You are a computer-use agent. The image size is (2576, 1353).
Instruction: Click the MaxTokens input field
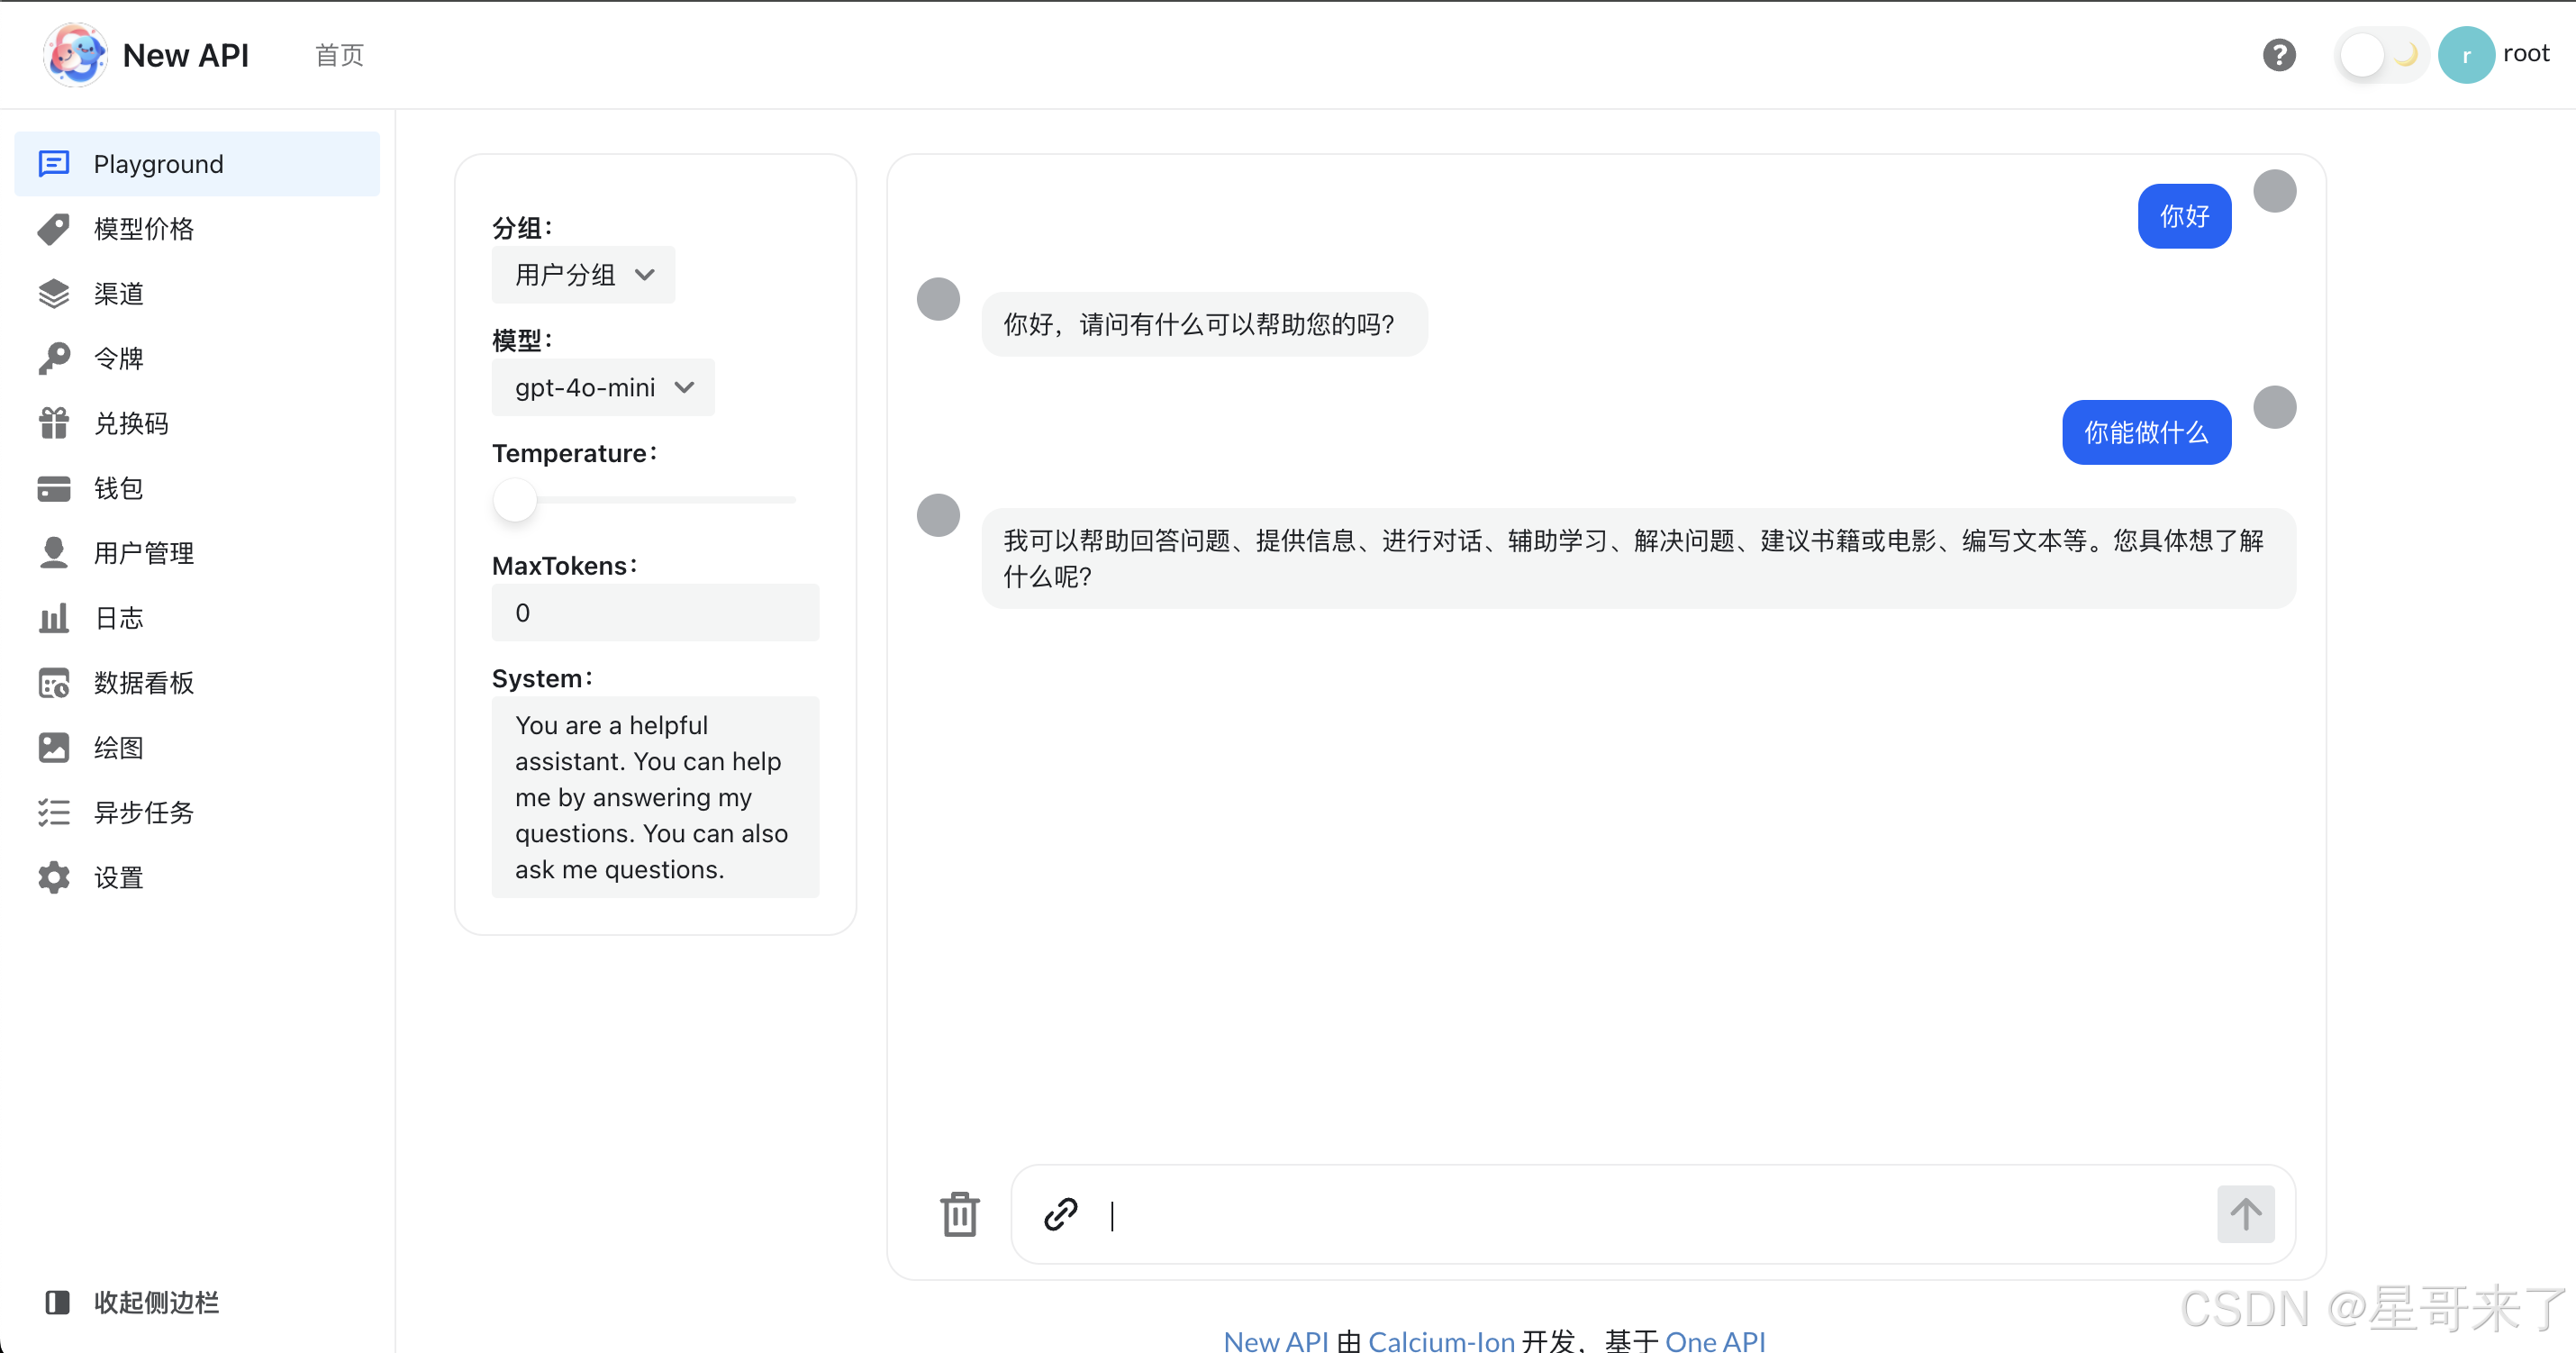point(655,613)
